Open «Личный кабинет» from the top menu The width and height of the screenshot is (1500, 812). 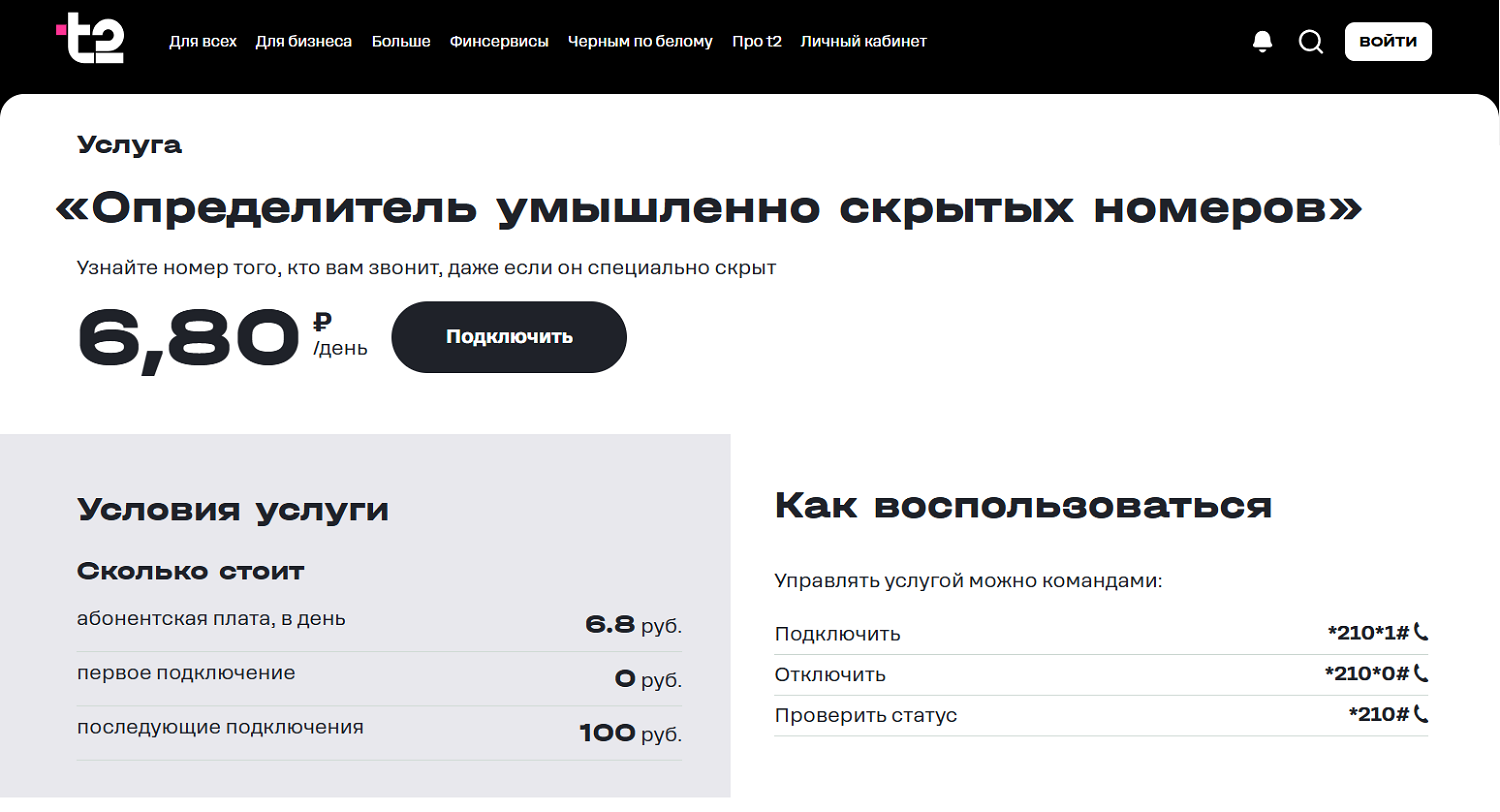tap(863, 42)
